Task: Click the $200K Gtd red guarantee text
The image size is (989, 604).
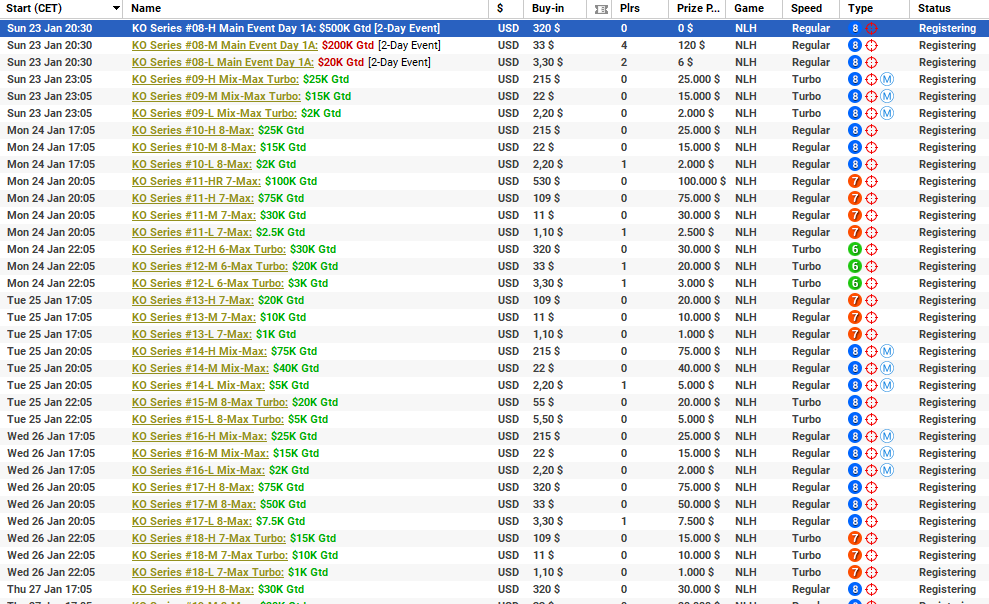Action: (348, 45)
